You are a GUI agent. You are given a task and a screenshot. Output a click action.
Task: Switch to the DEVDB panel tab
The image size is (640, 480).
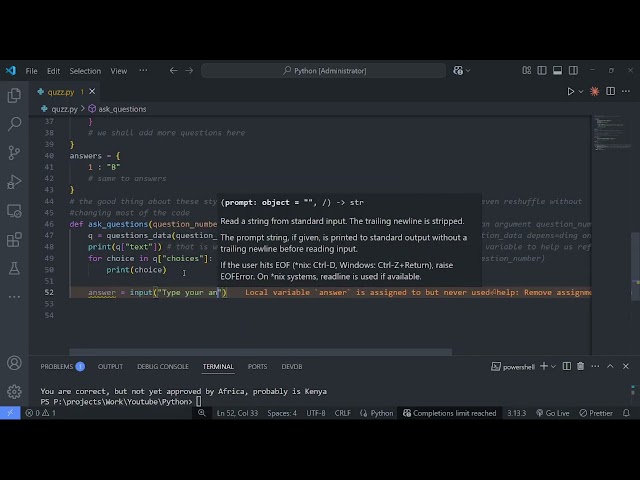[x=292, y=367]
